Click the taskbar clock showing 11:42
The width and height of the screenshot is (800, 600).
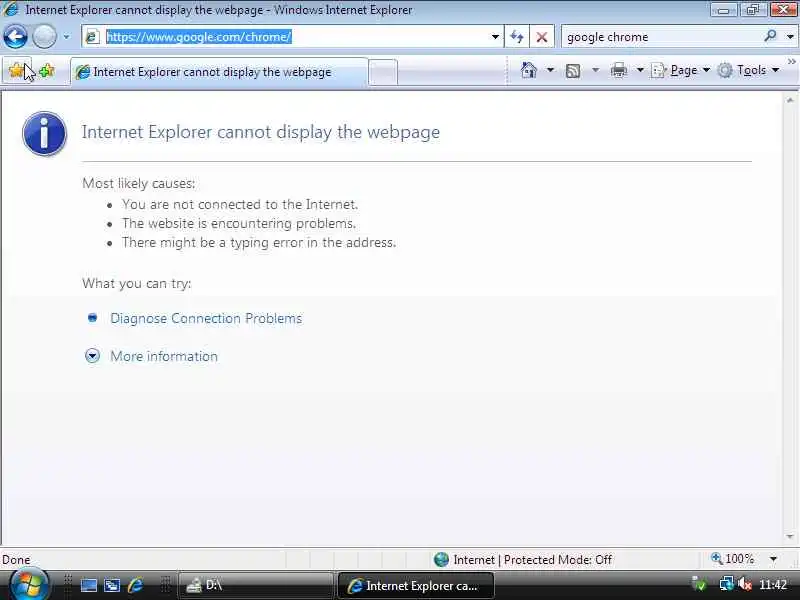click(773, 584)
